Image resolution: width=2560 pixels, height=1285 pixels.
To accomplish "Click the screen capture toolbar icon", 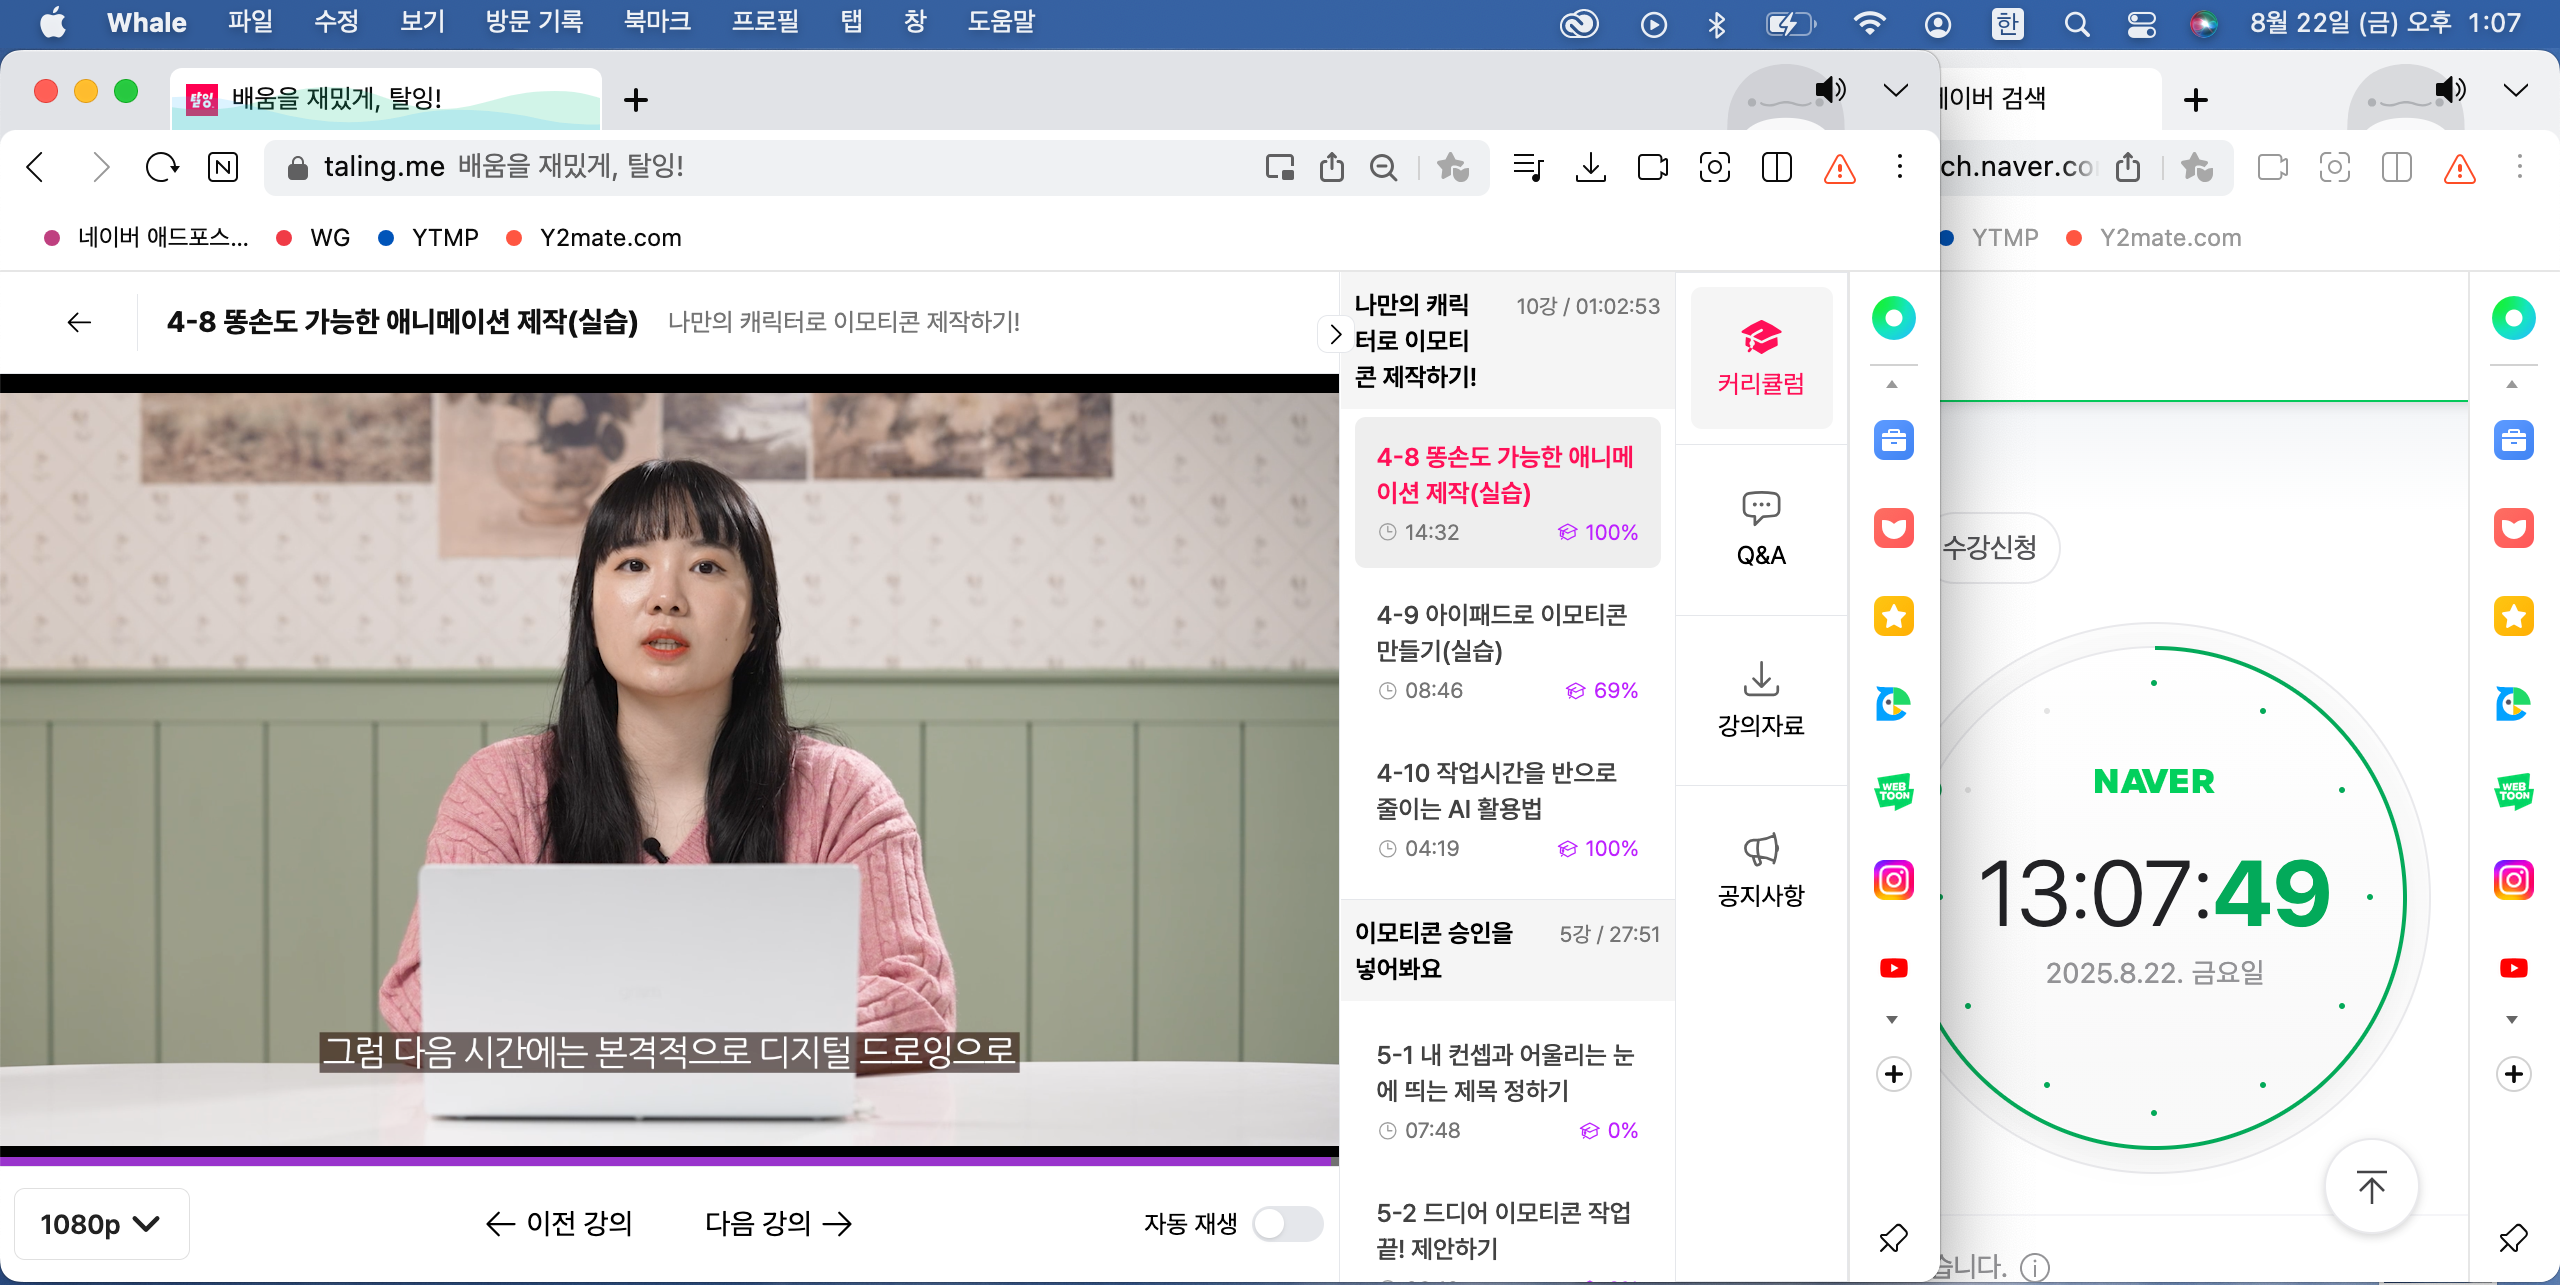I will coord(1714,167).
